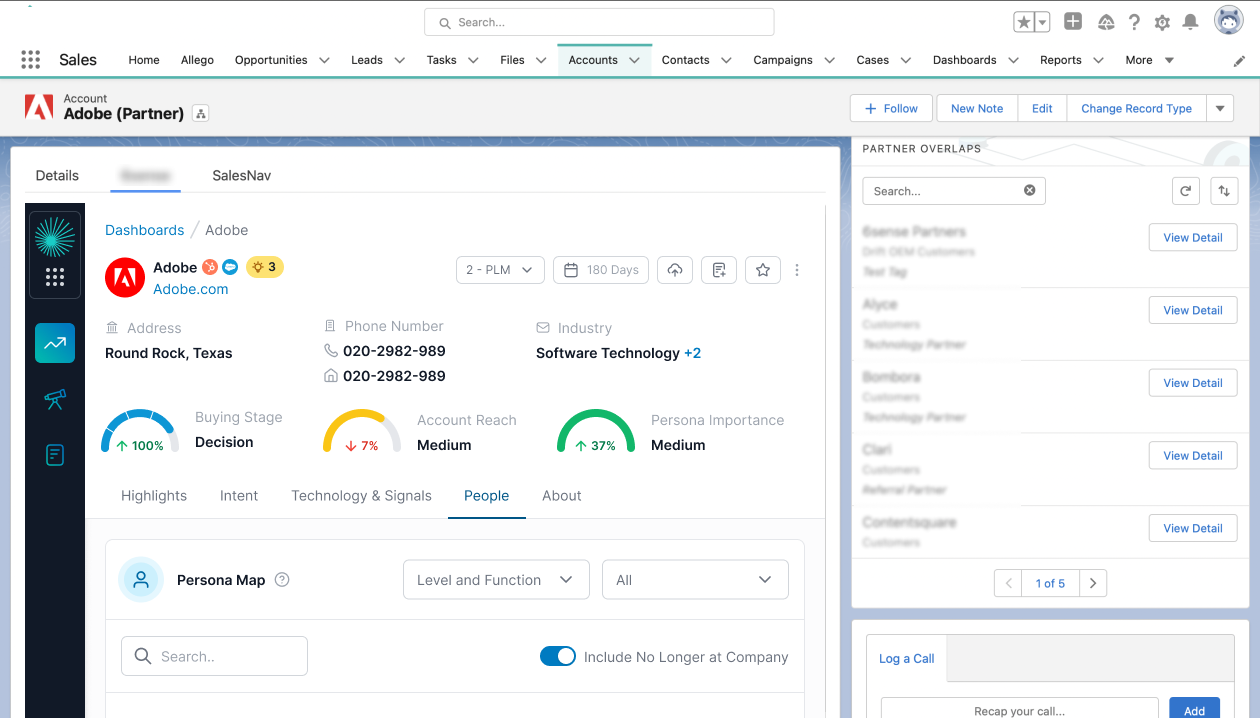Switch to the Details tab
The image size is (1260, 718).
click(x=57, y=175)
